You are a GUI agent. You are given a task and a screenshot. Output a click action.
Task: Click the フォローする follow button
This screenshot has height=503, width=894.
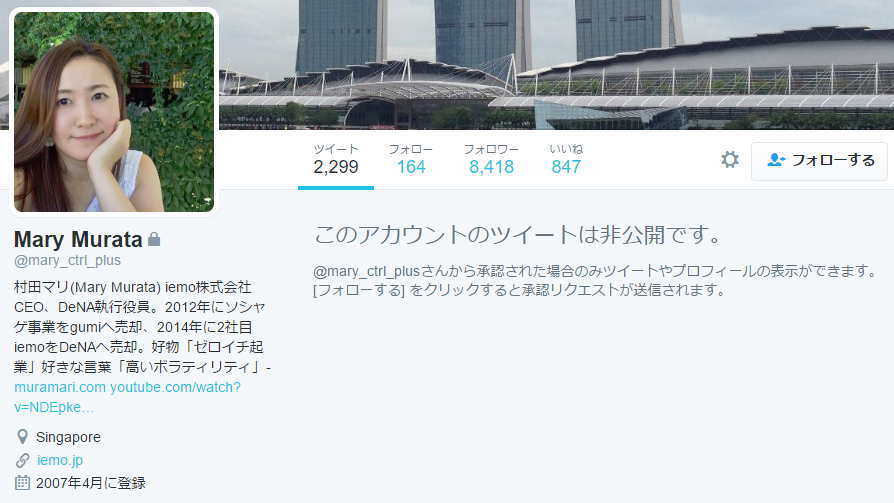click(819, 161)
